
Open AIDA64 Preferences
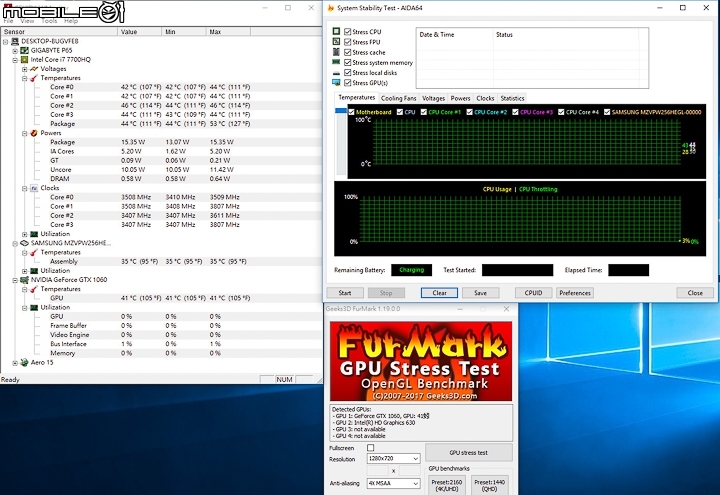click(575, 293)
